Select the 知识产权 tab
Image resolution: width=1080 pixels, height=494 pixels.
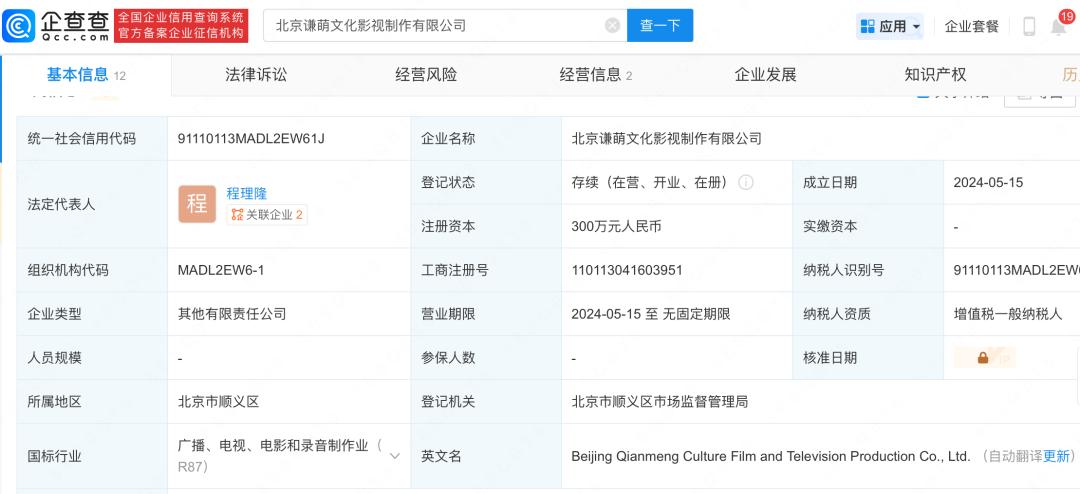coord(935,75)
